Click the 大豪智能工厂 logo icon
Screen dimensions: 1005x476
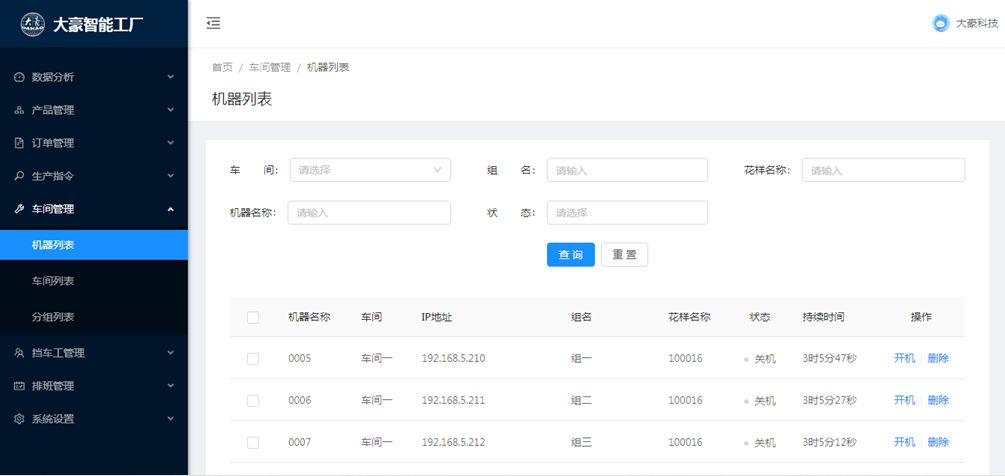pos(33,23)
